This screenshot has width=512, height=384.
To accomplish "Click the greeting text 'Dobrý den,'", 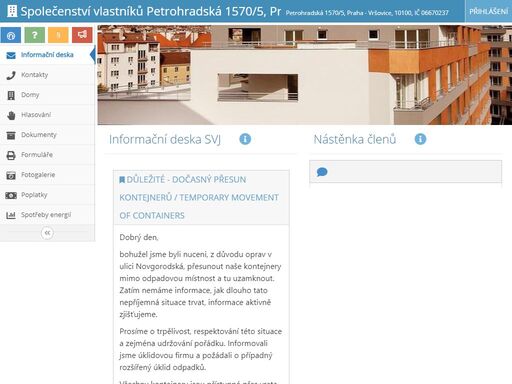I will [x=139, y=237].
